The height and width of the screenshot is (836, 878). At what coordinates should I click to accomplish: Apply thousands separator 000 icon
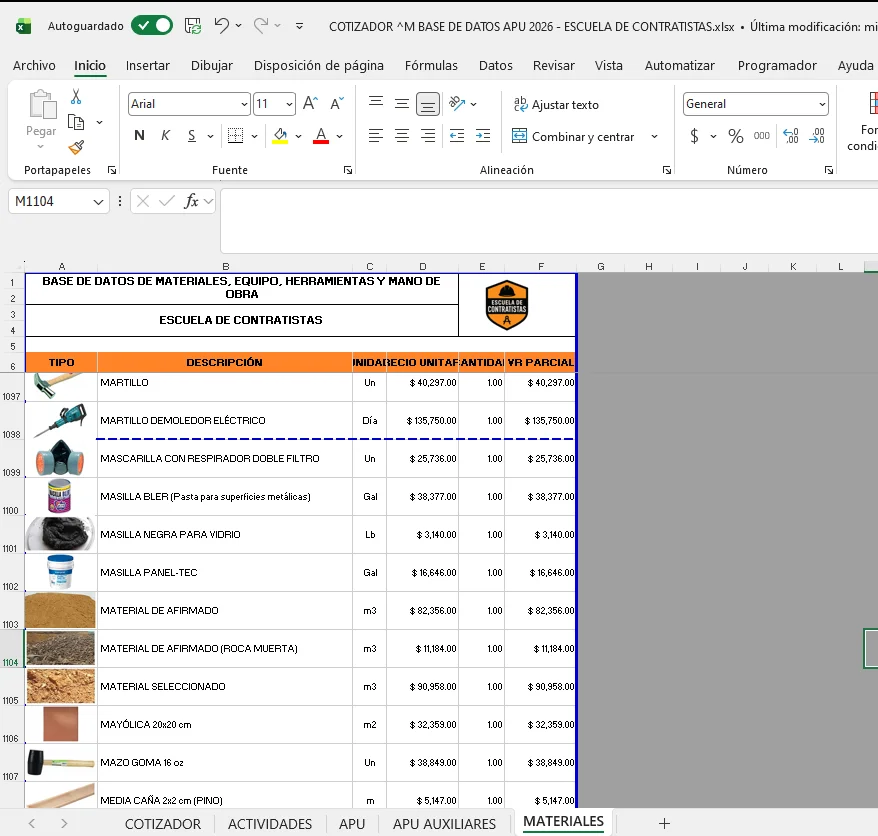(762, 136)
